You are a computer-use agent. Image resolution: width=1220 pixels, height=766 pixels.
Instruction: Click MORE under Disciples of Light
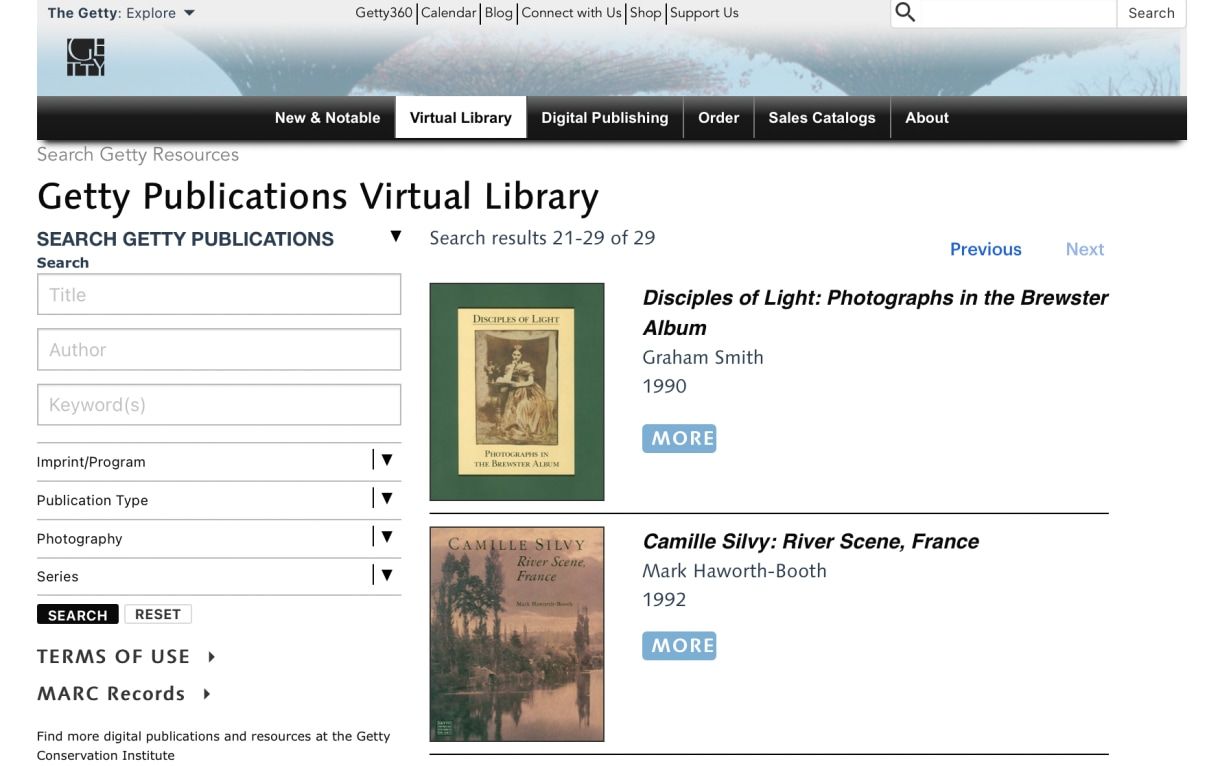pos(679,439)
